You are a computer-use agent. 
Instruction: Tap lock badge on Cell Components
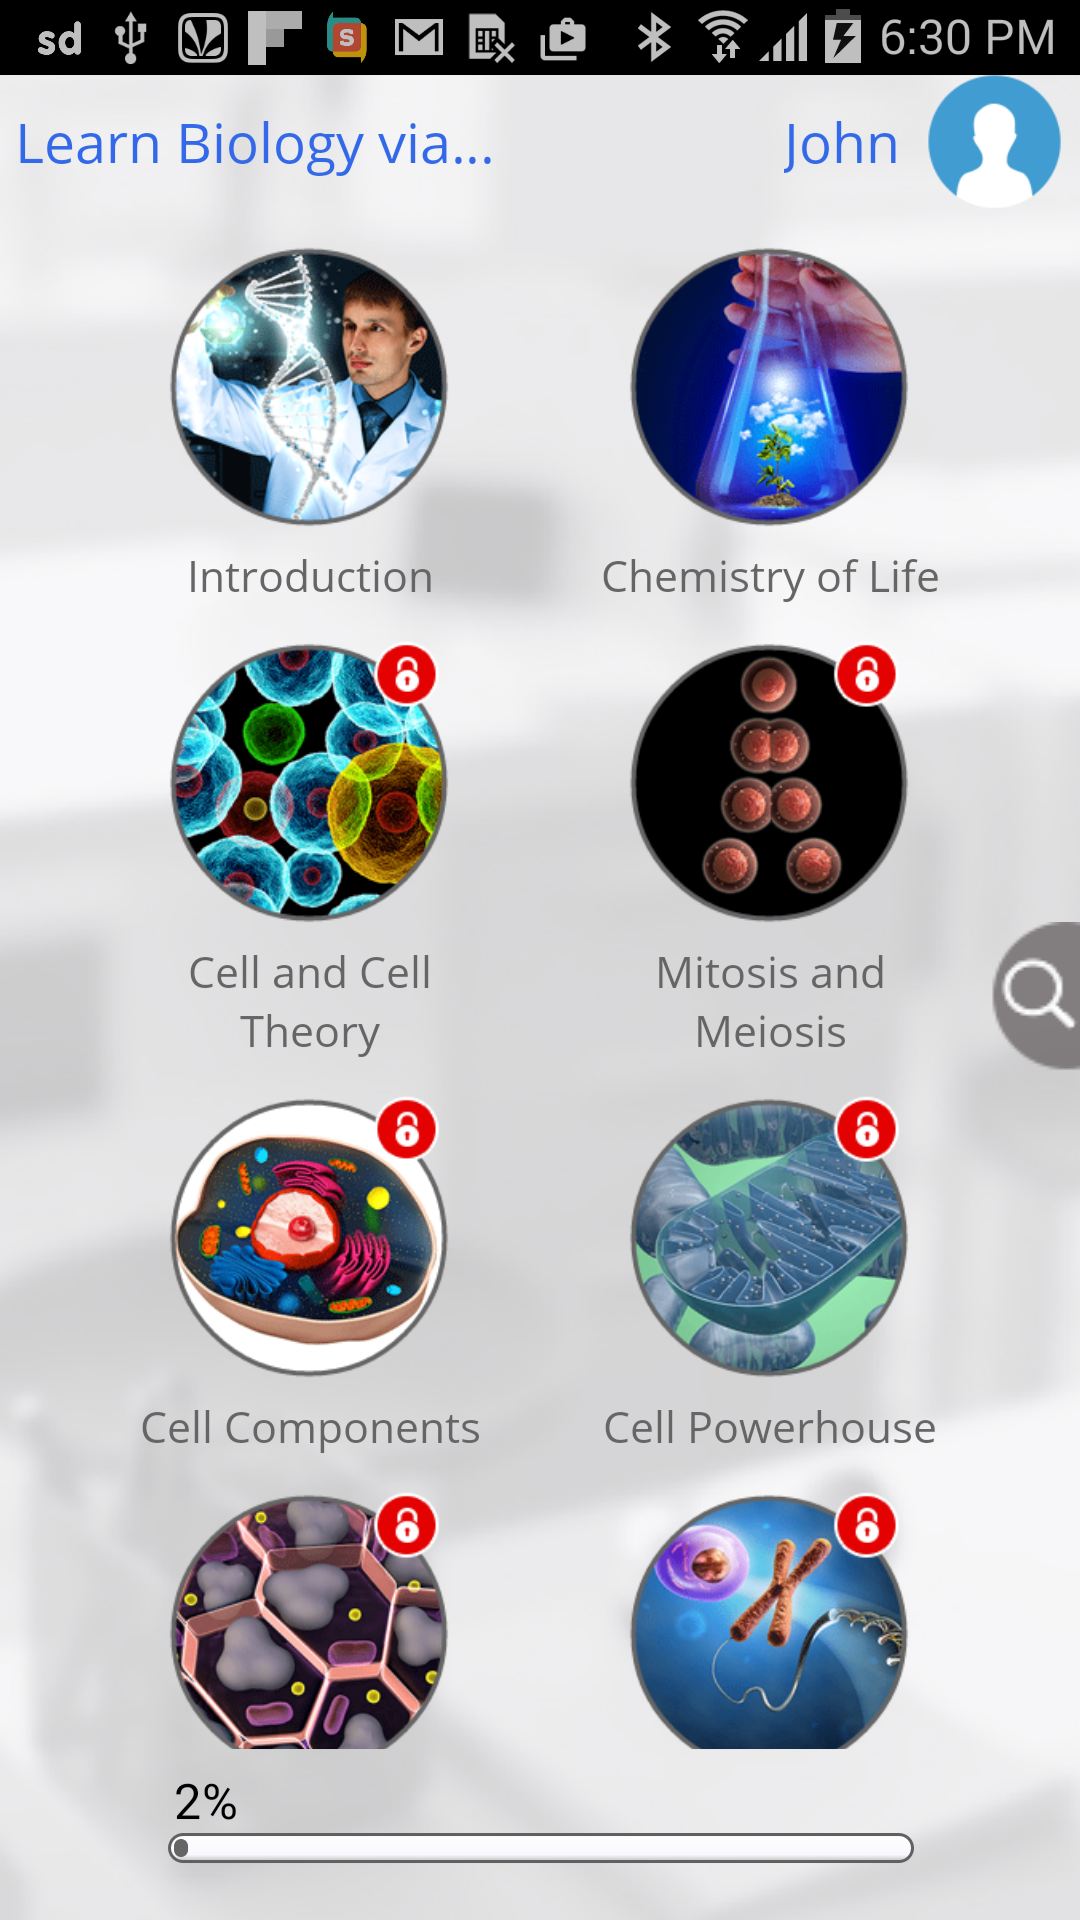407,1130
